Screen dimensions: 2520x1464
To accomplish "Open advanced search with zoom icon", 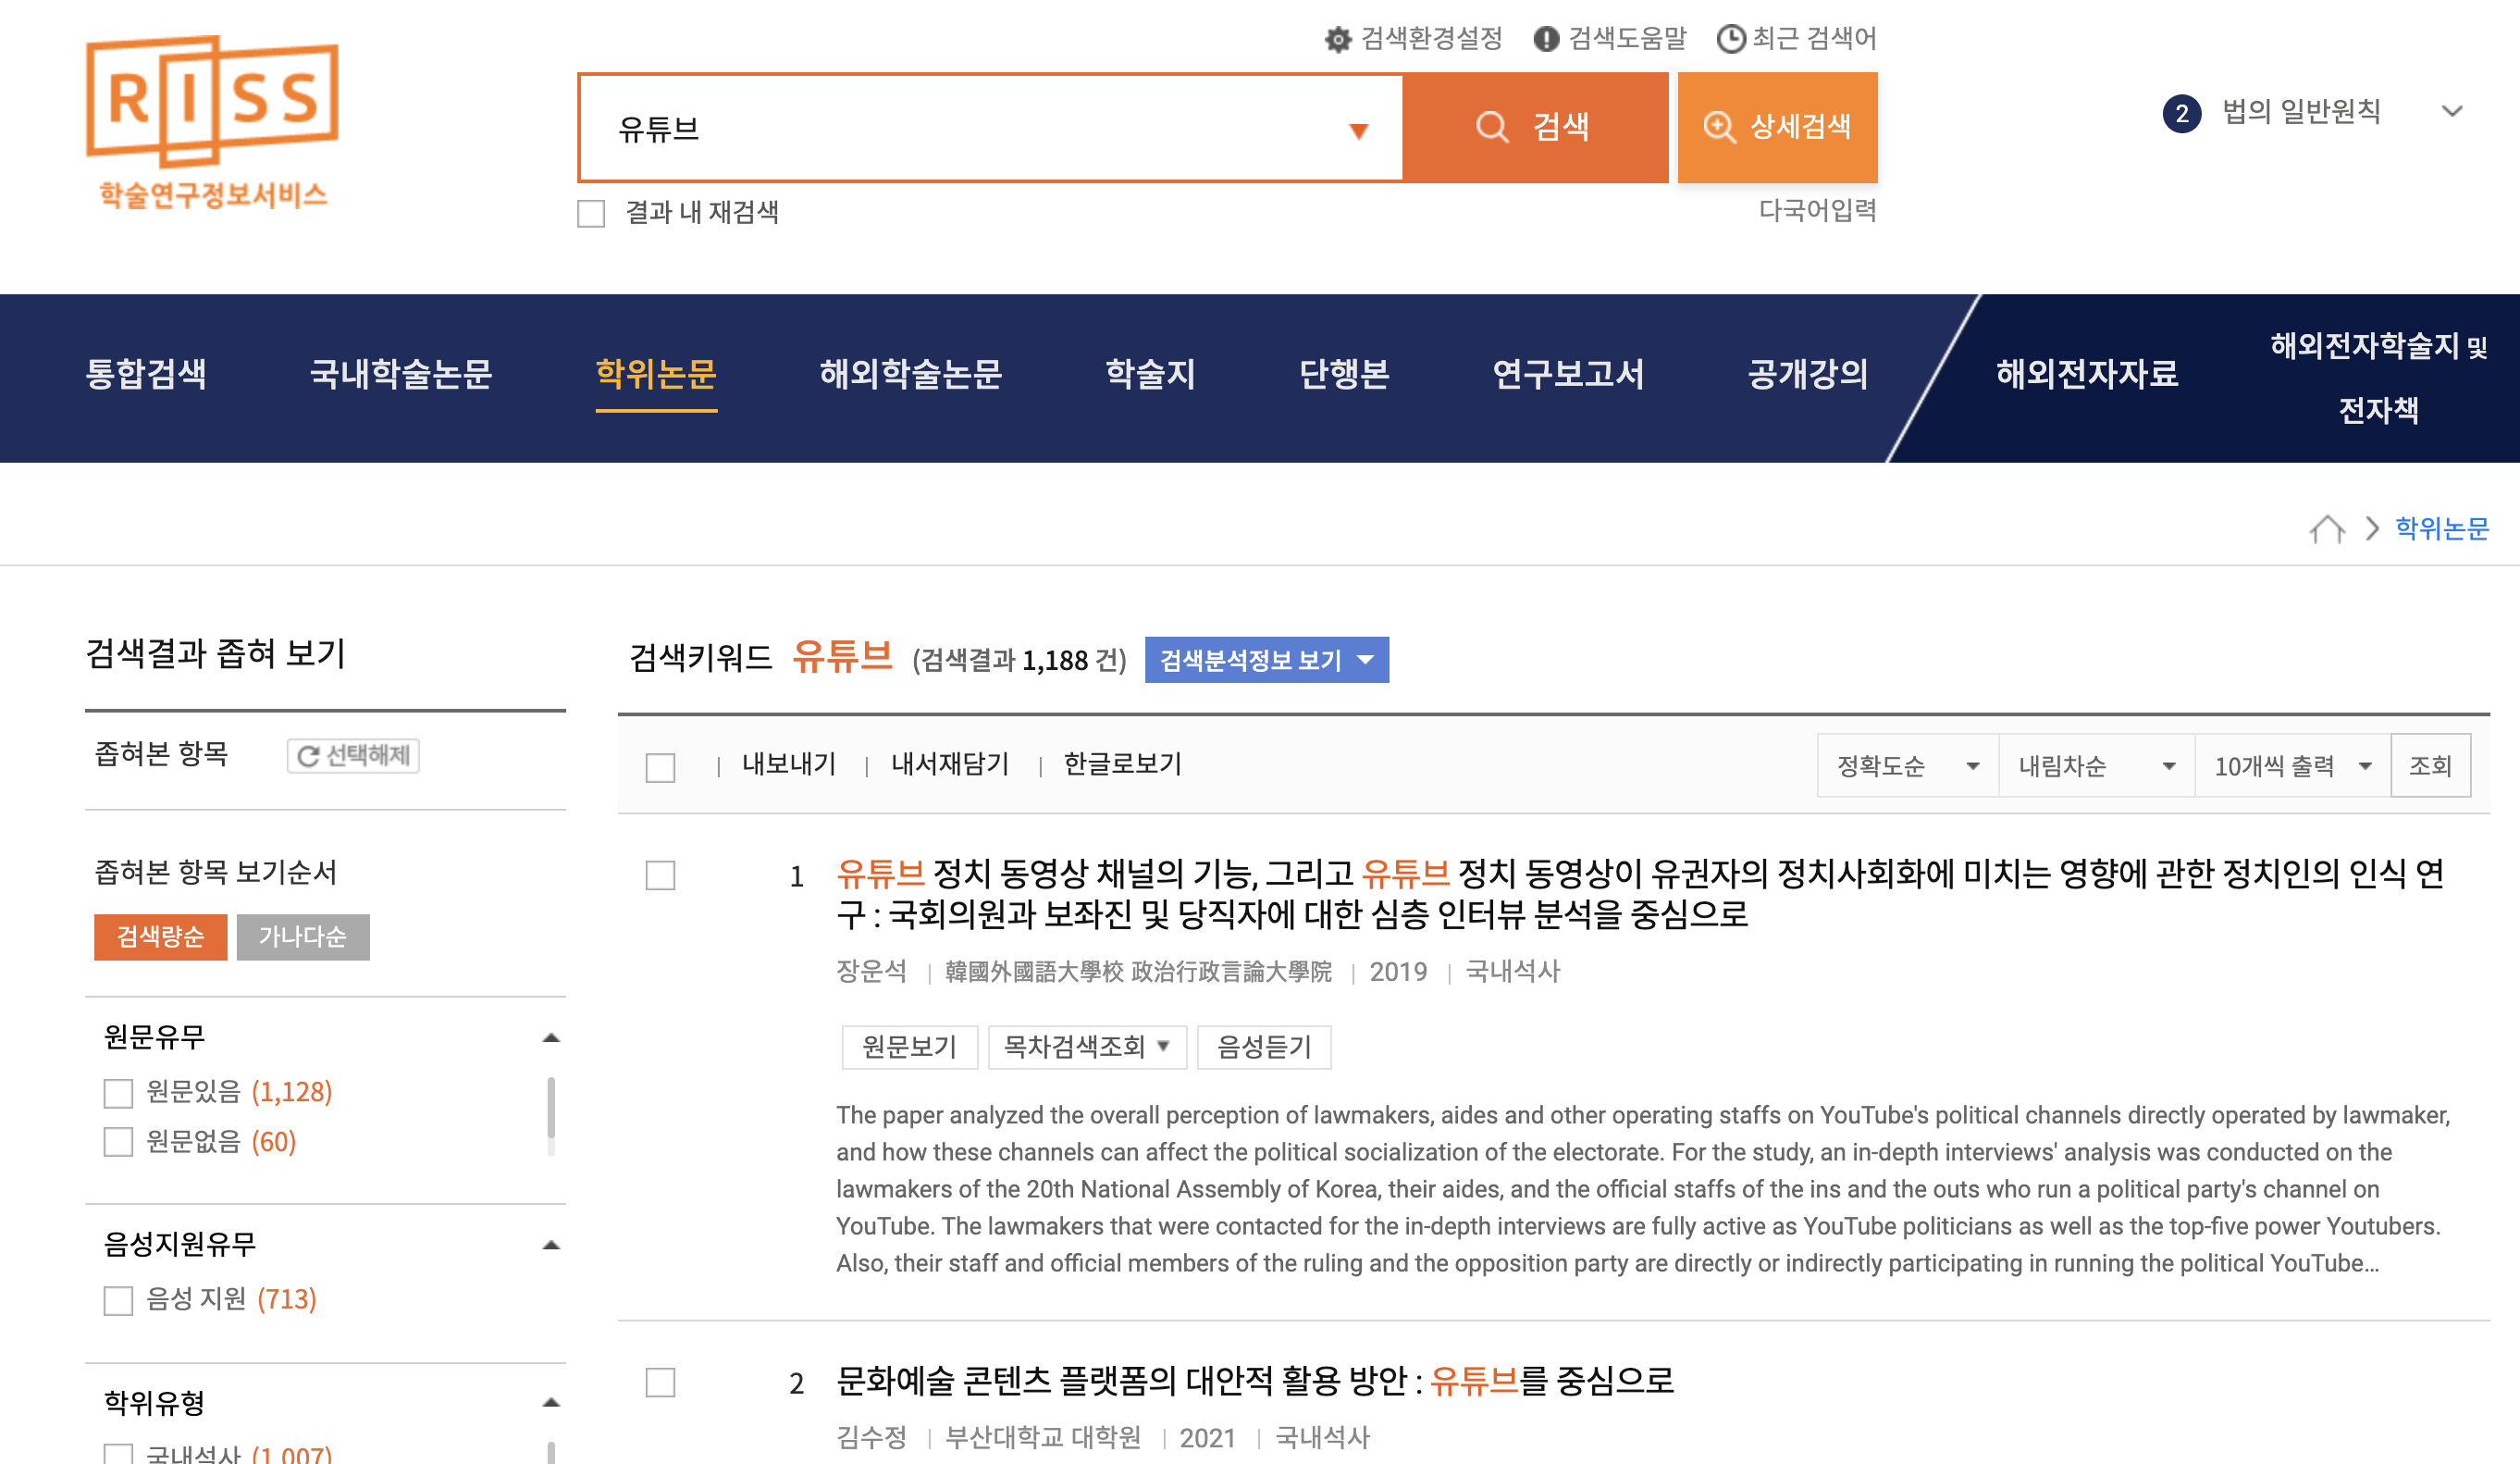I will pos(1777,127).
